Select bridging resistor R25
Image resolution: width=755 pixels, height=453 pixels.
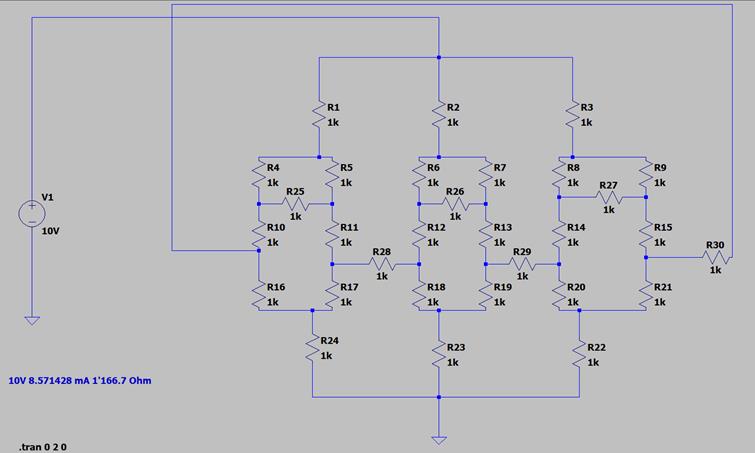[x=295, y=204]
